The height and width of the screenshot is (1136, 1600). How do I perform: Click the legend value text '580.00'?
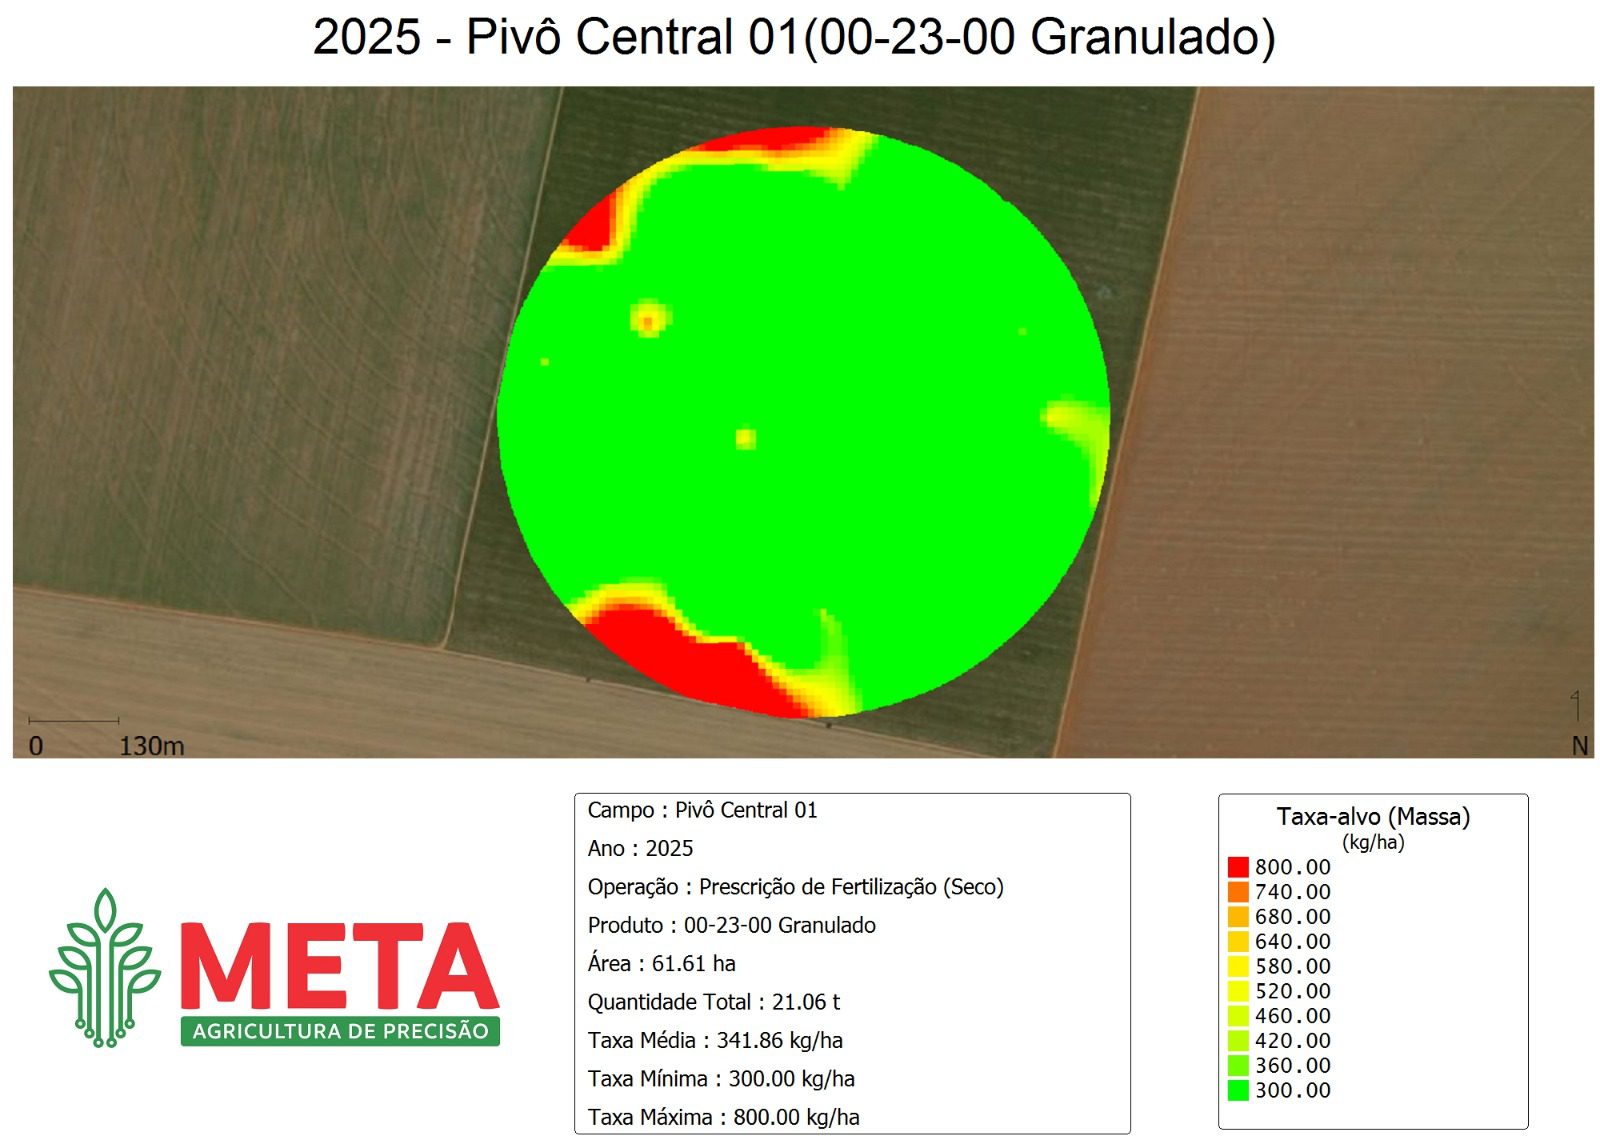pyautogui.click(x=1293, y=967)
